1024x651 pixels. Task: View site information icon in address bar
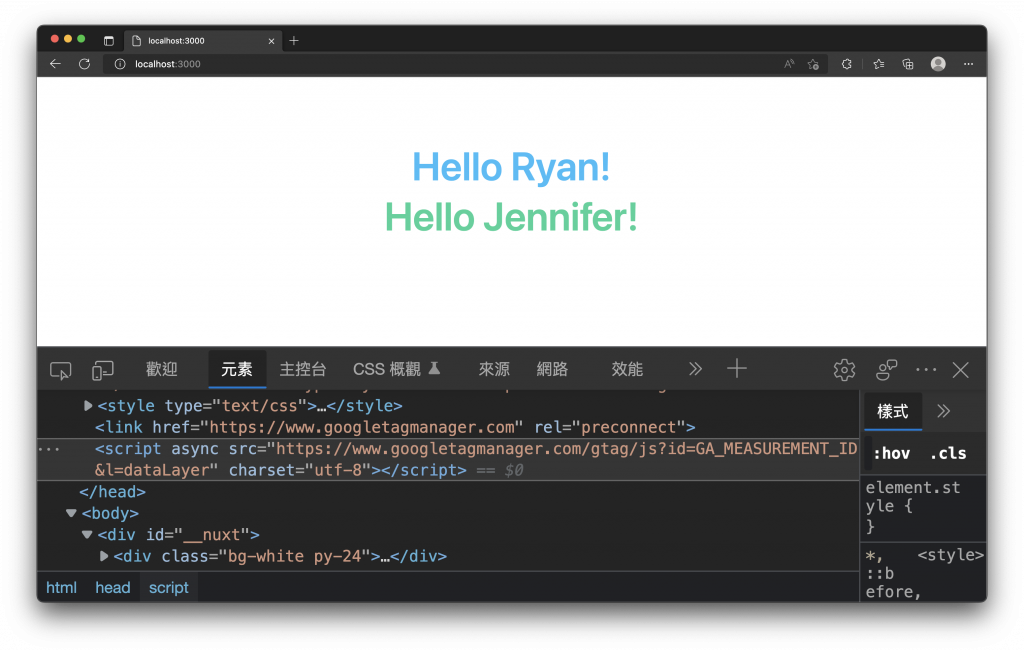120,64
